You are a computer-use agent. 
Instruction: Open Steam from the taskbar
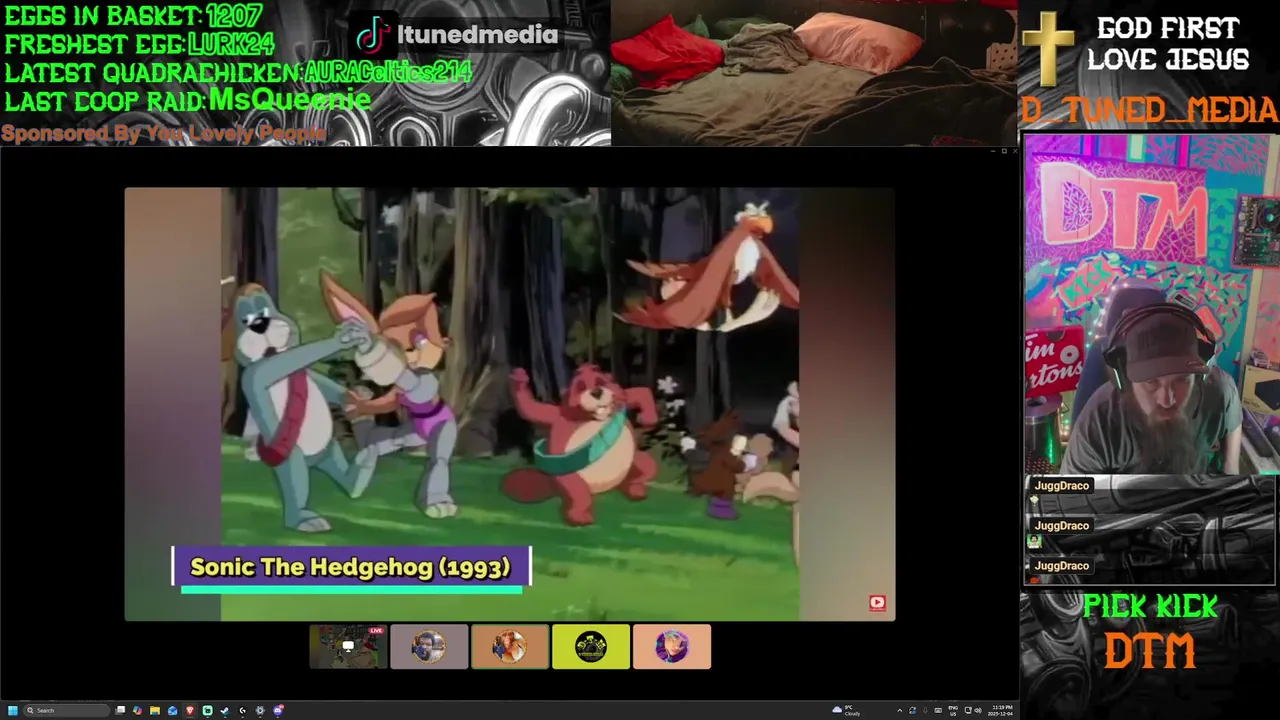225,710
